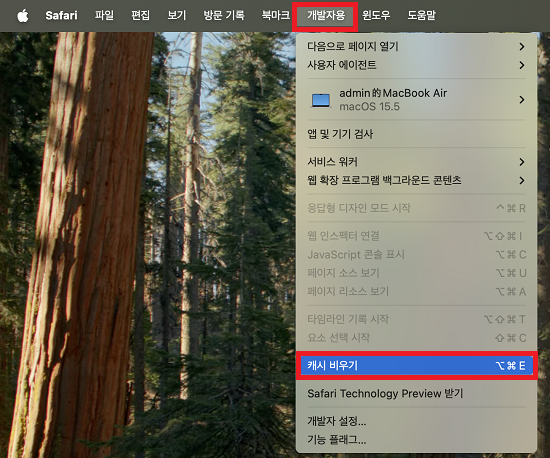Open the 윈도우 menu

(376, 15)
